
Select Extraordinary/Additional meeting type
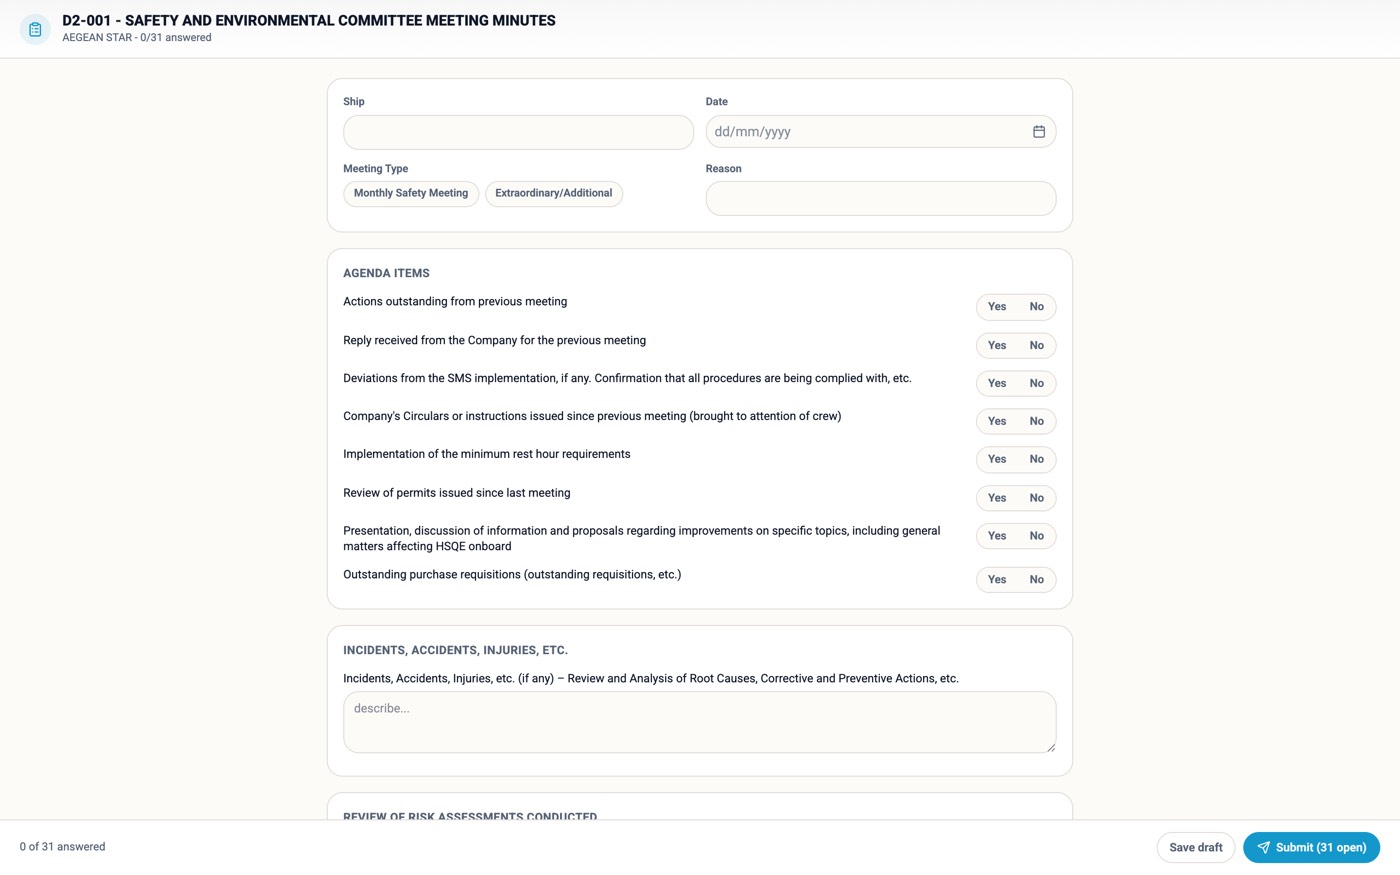pyautogui.click(x=554, y=193)
